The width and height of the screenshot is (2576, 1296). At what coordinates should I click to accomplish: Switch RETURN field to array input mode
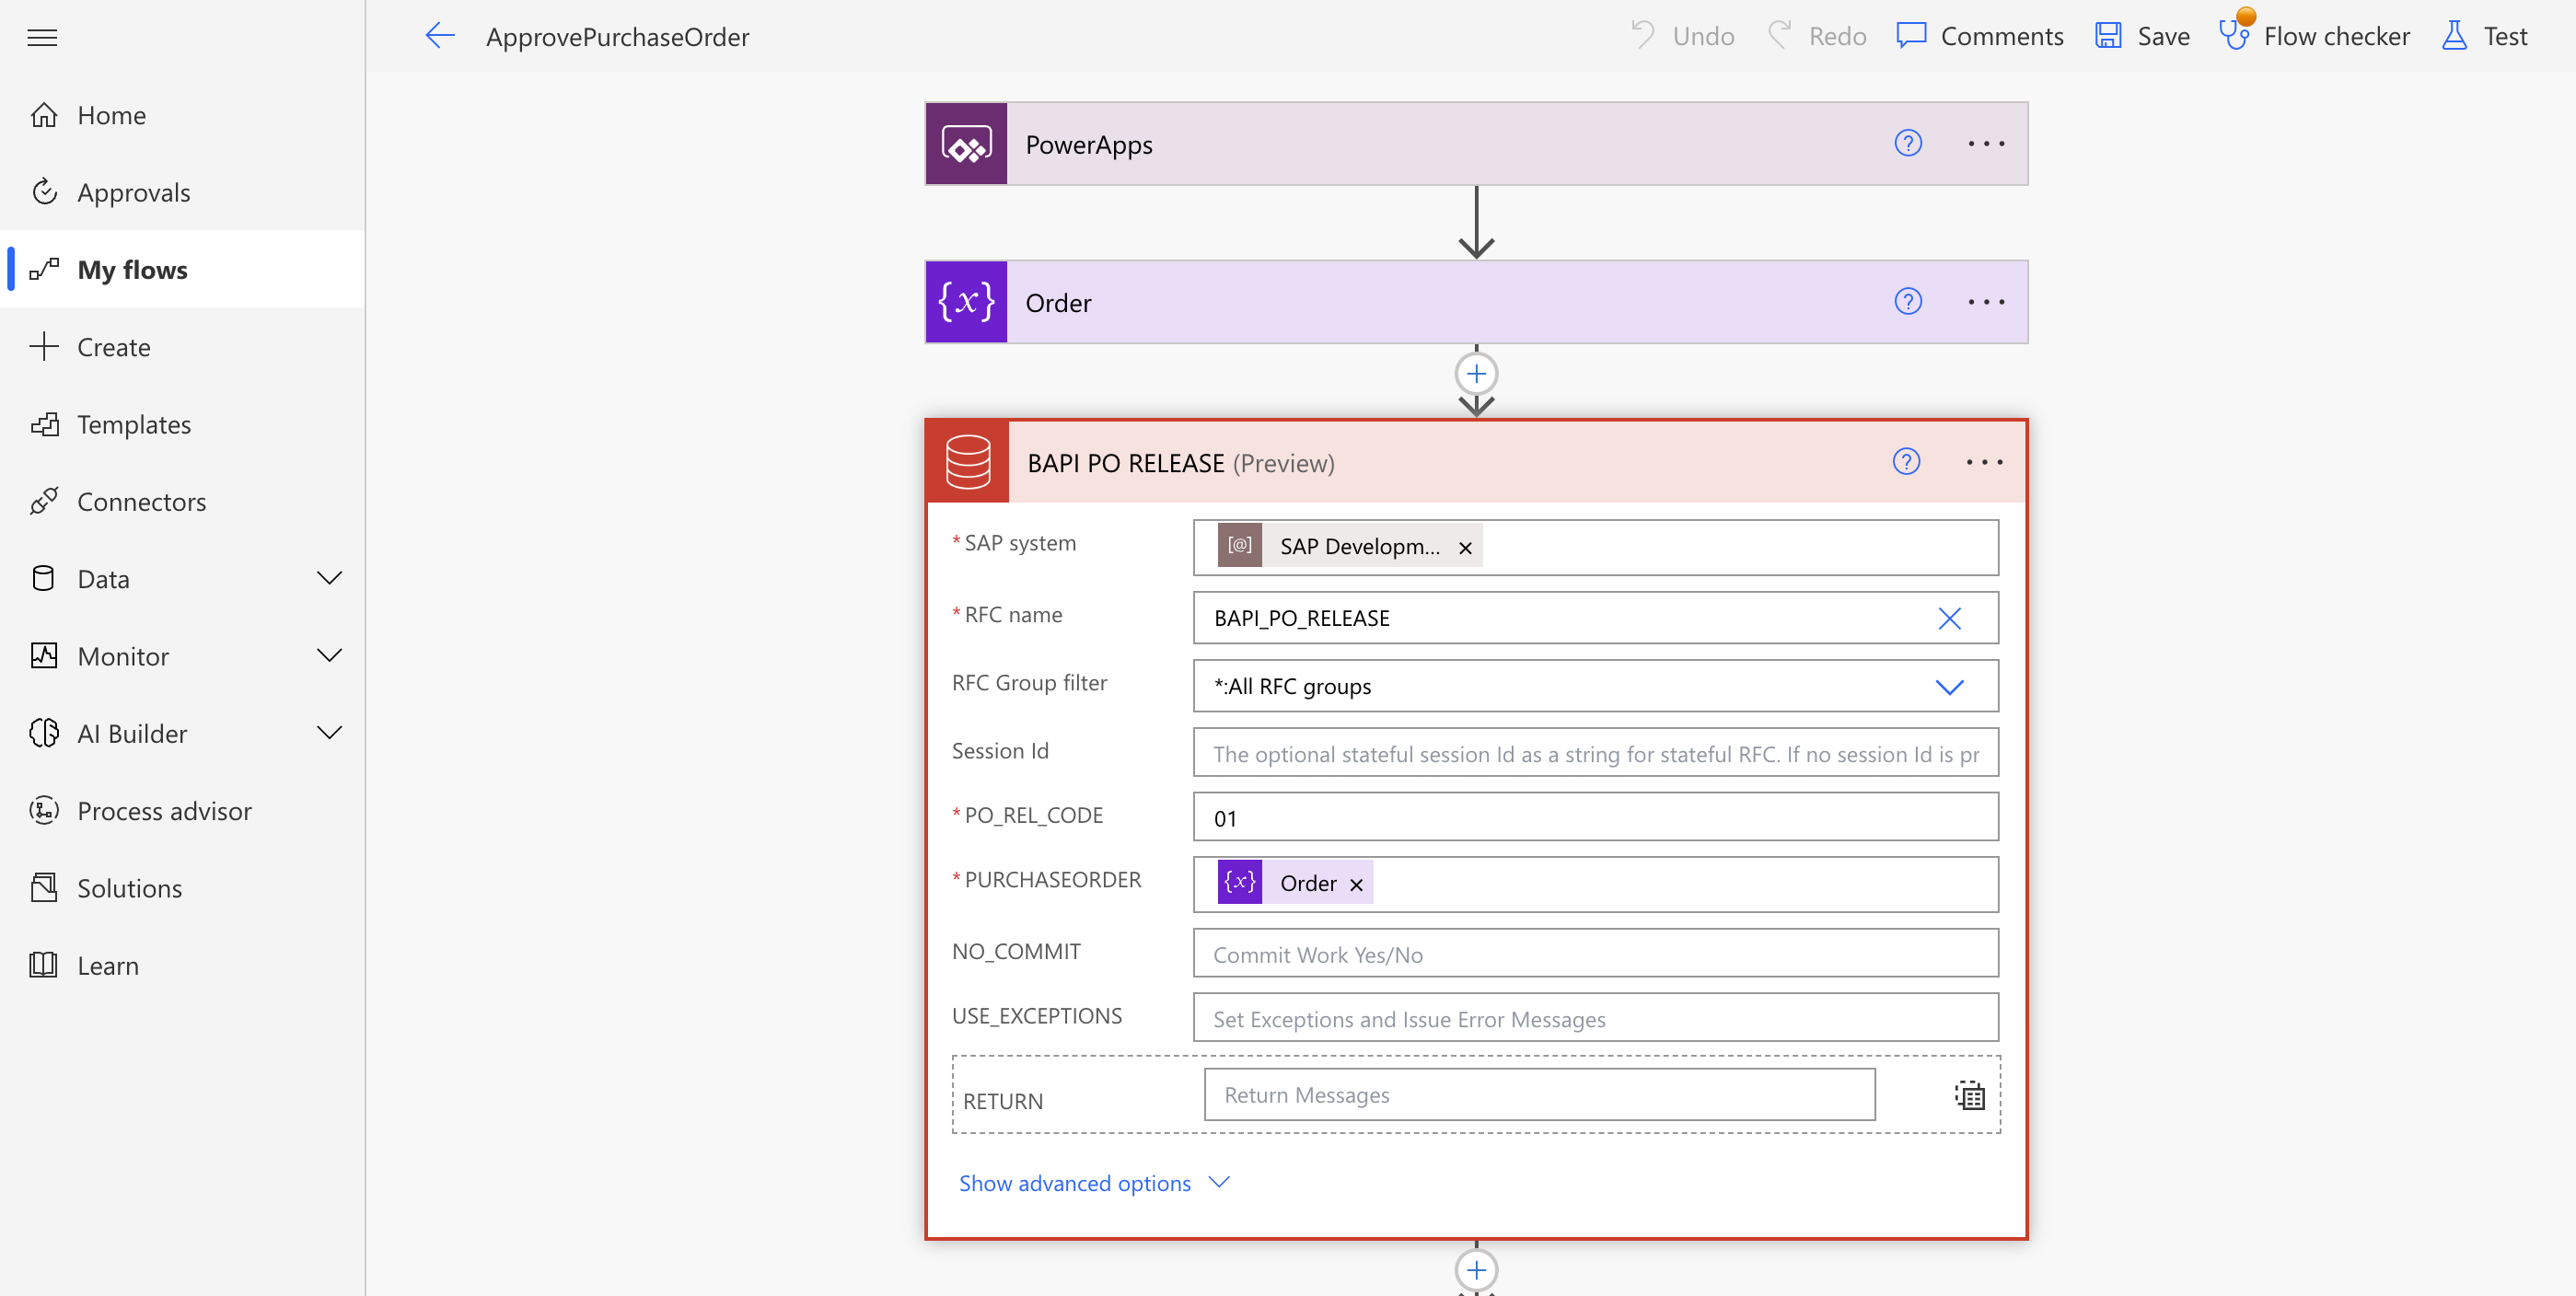pos(1969,1095)
